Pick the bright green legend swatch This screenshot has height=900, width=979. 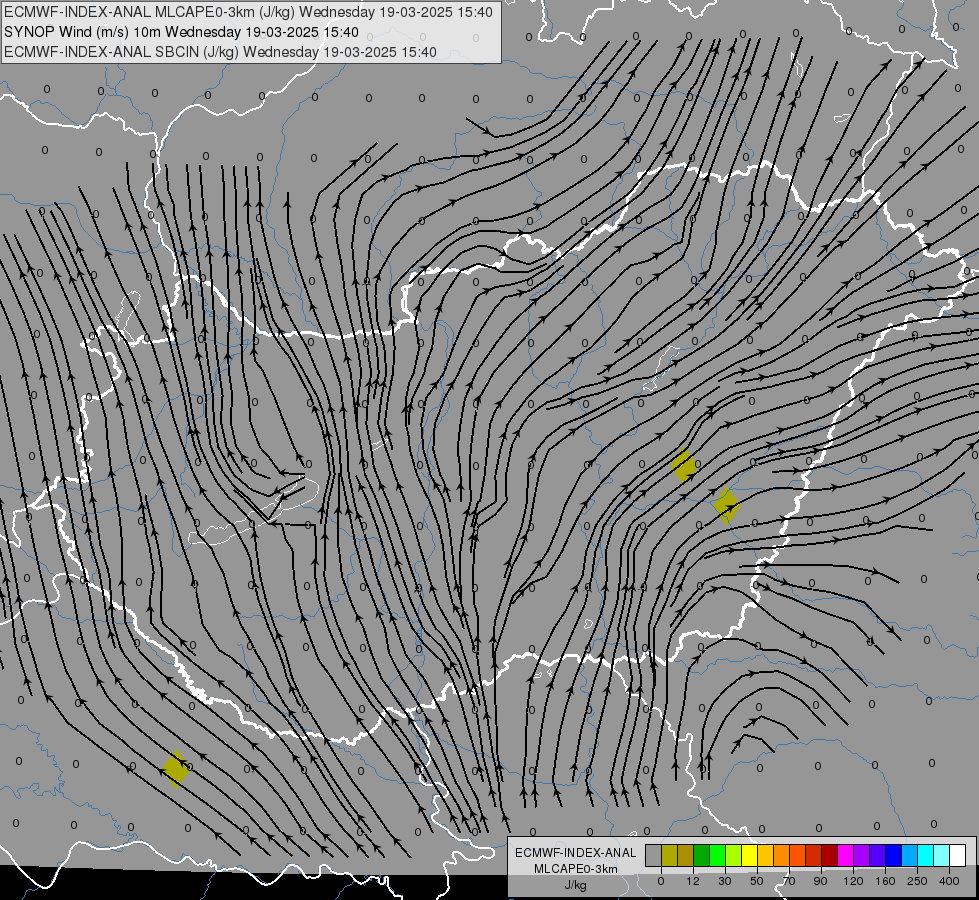point(717,855)
